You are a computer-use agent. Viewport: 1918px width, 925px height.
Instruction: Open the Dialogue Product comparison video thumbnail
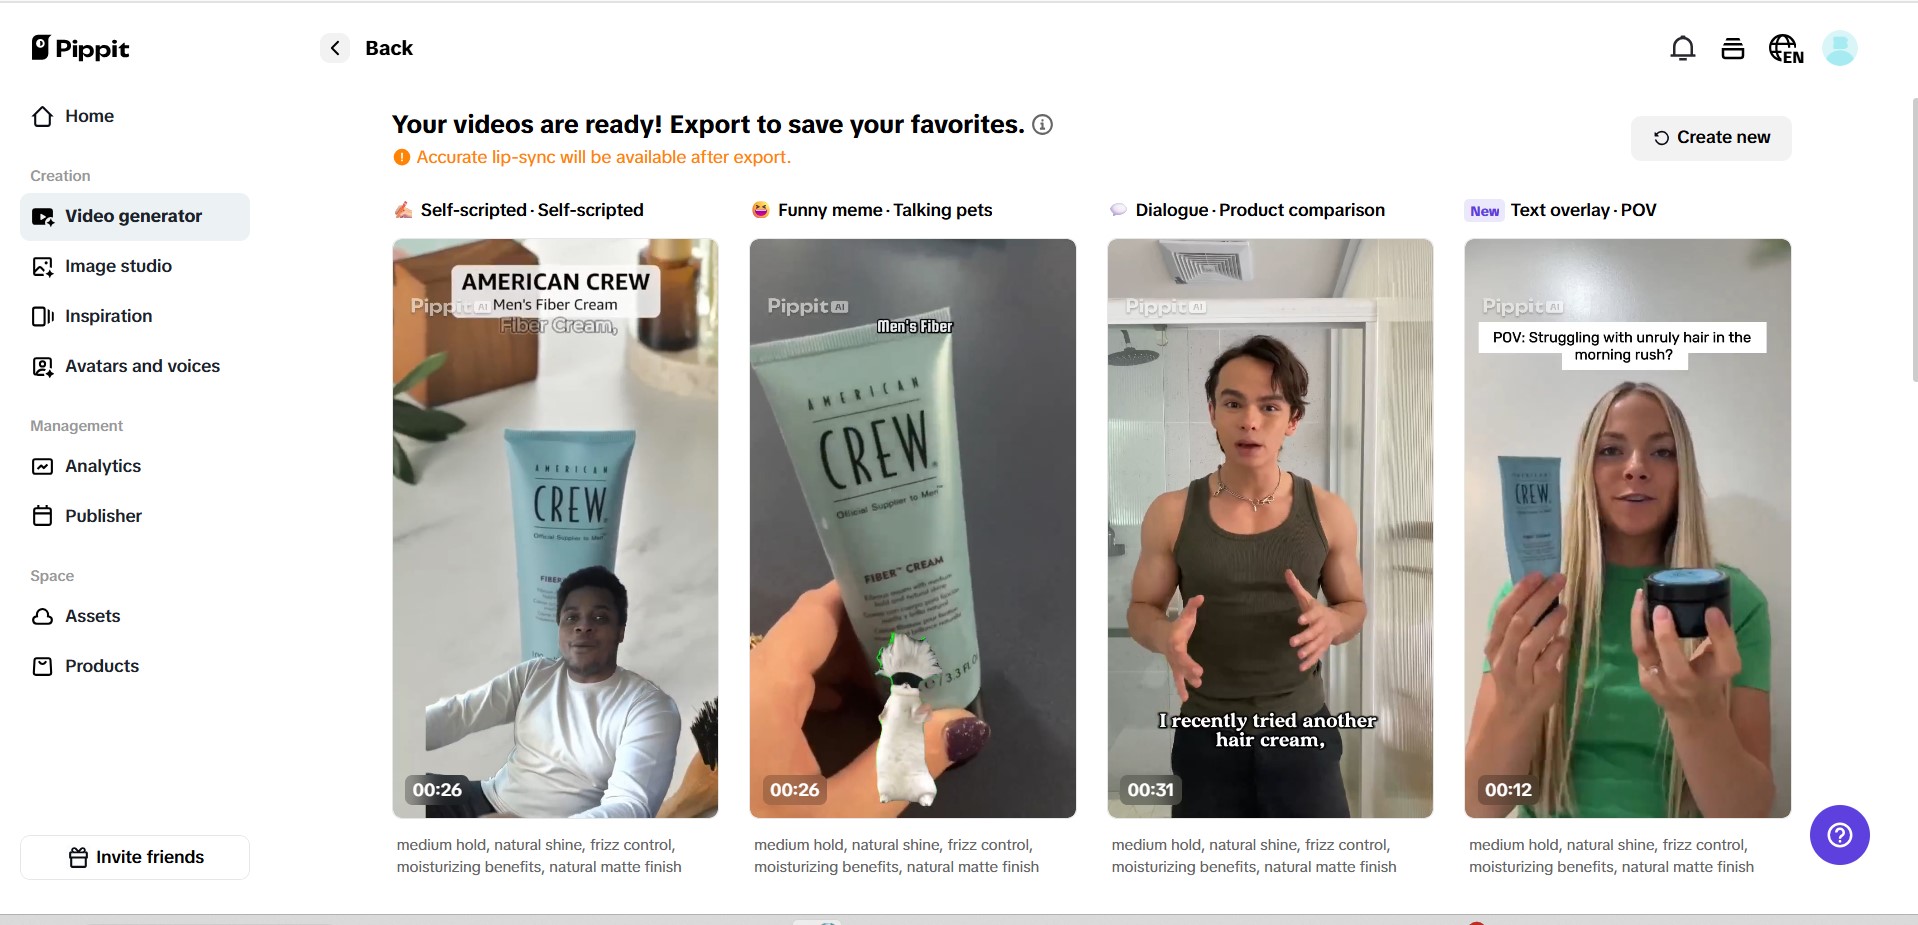pyautogui.click(x=1270, y=528)
